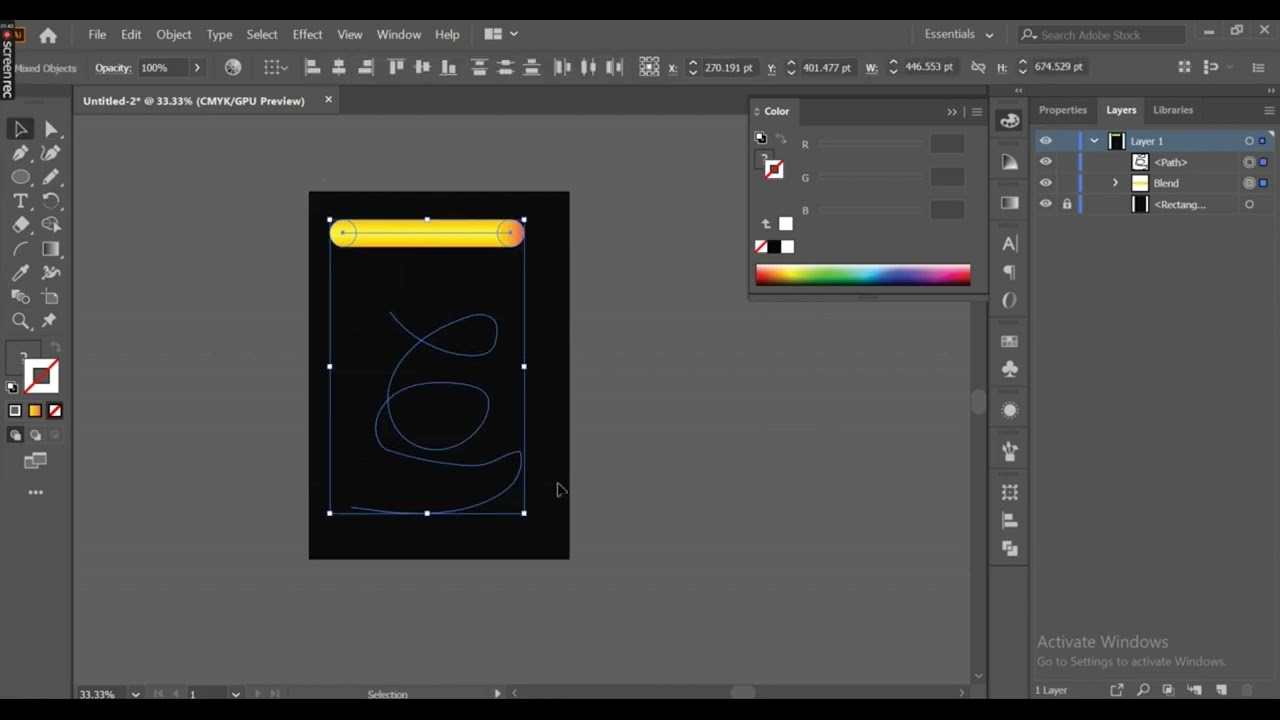This screenshot has height=720, width=1280.
Task: Click the Home icon
Action: tap(48, 35)
